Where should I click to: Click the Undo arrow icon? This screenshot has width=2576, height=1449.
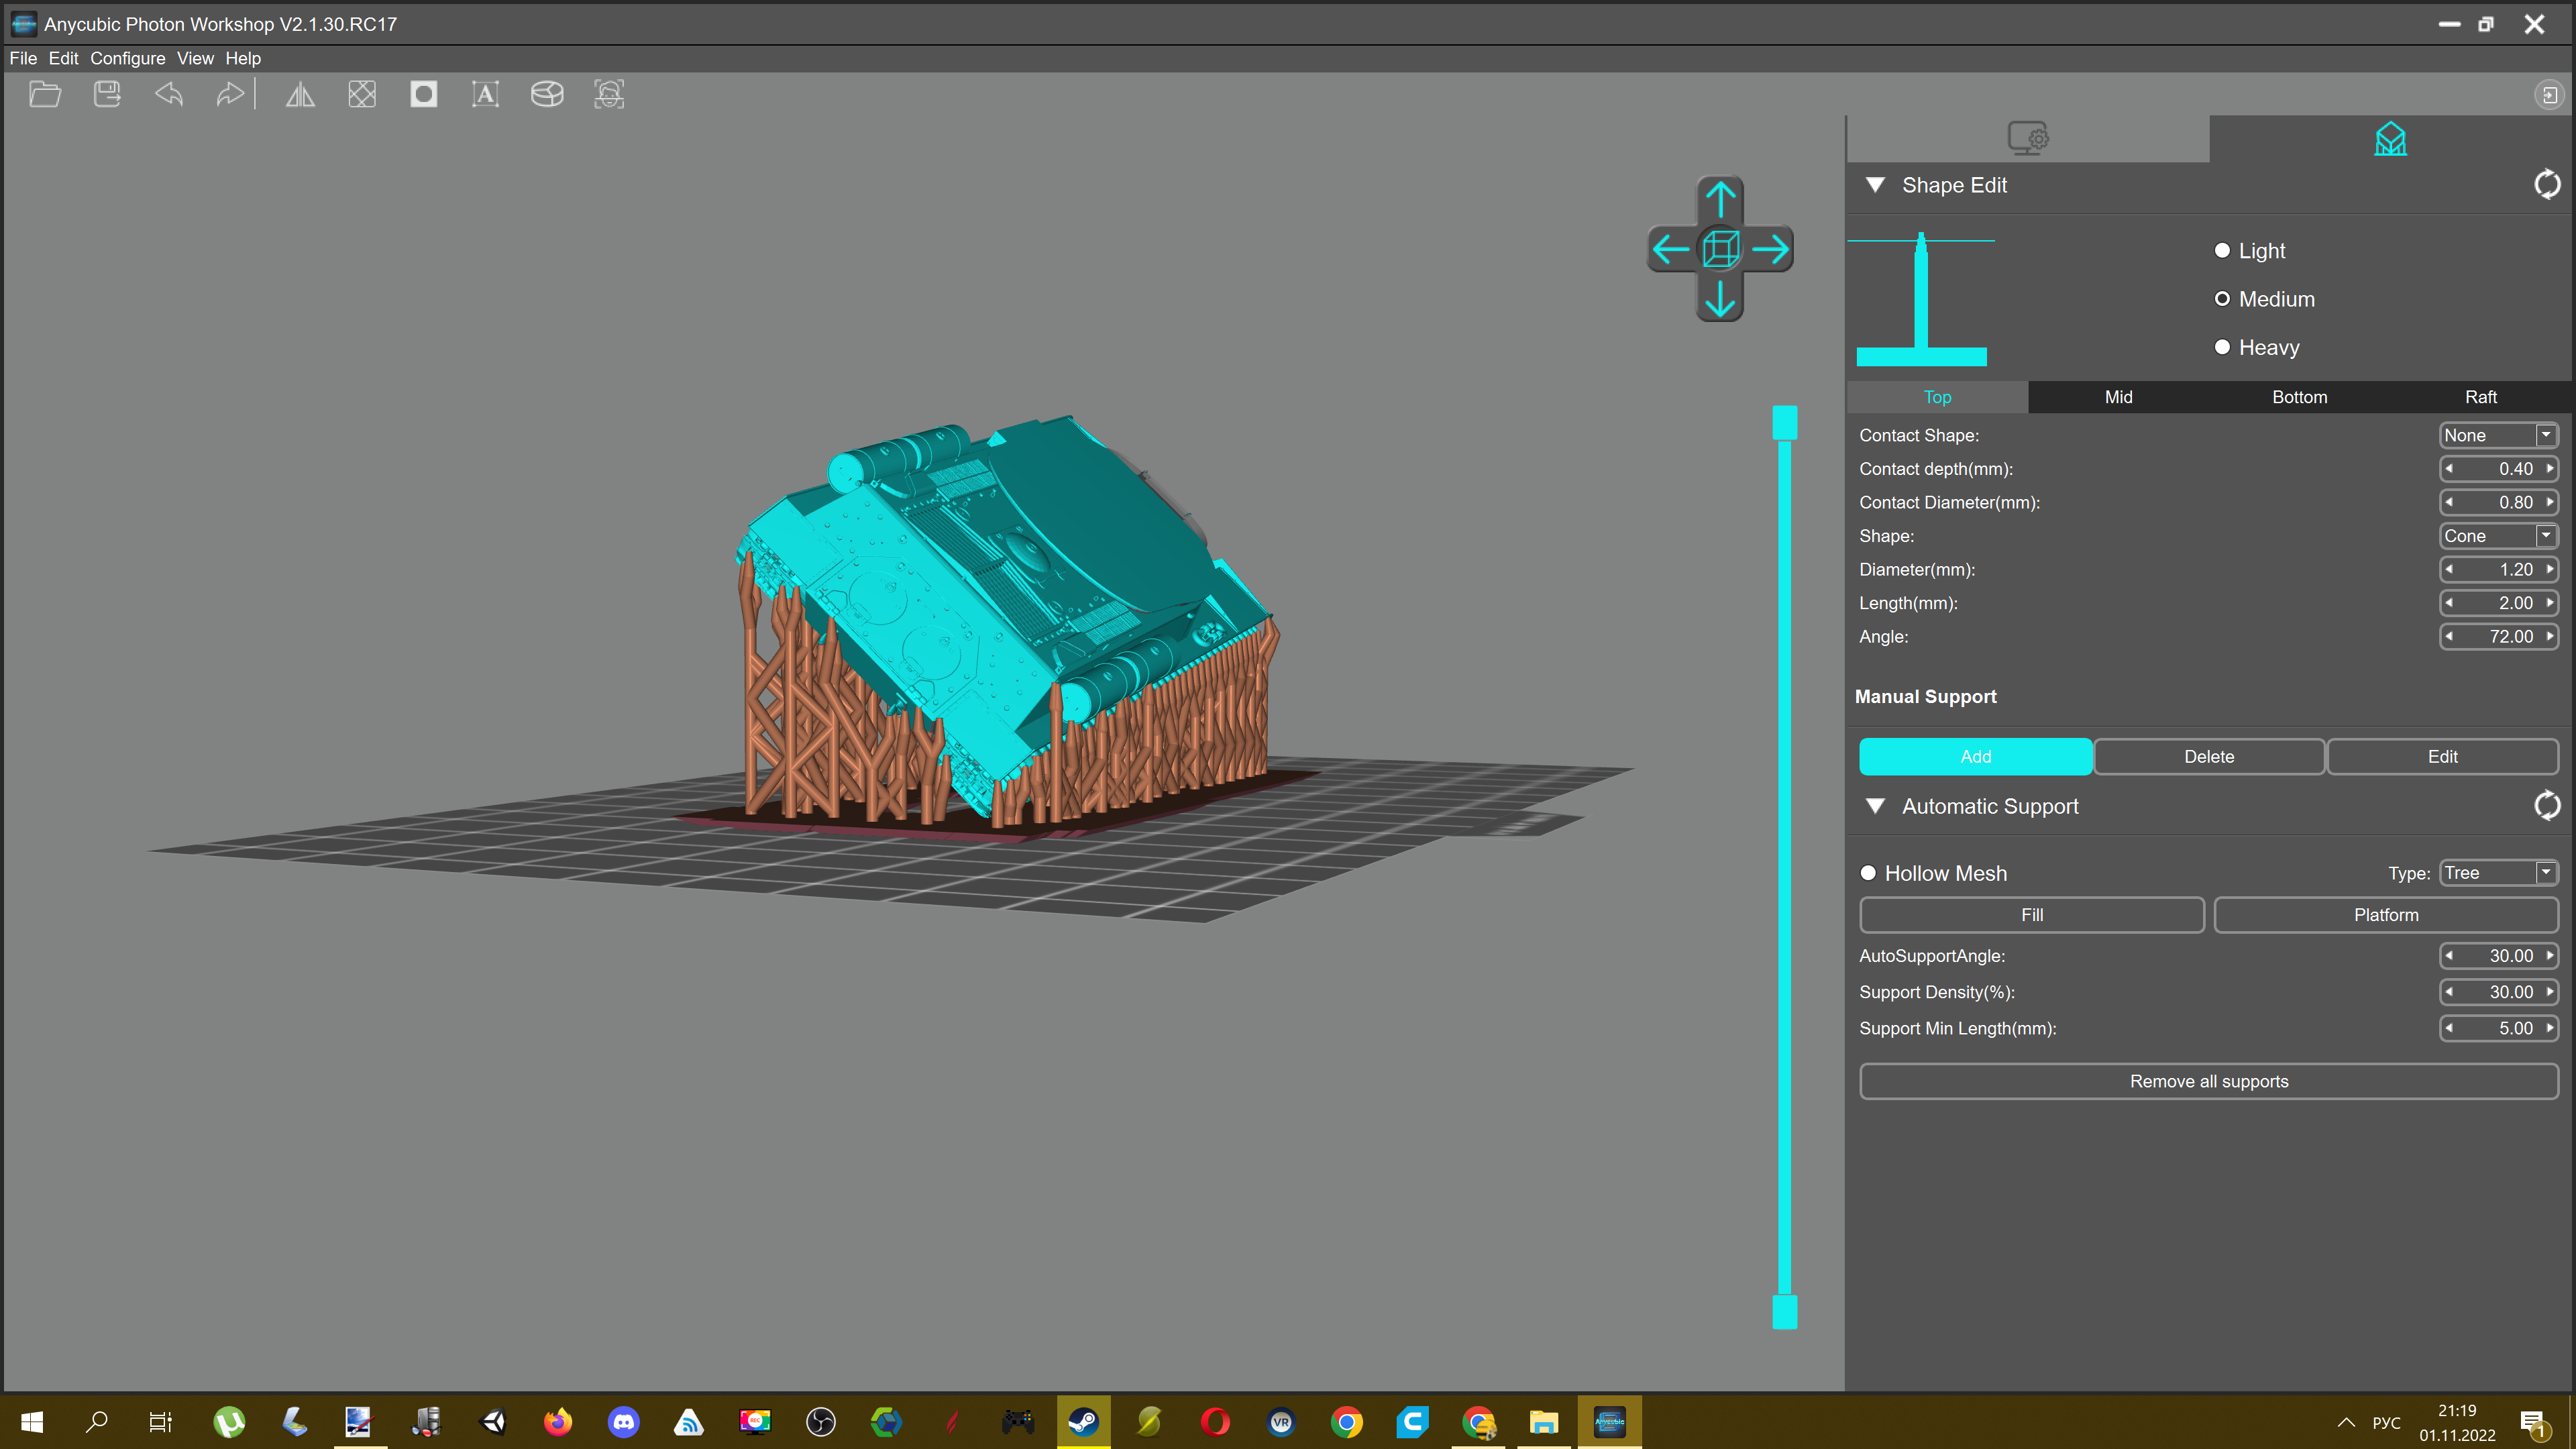click(x=169, y=95)
